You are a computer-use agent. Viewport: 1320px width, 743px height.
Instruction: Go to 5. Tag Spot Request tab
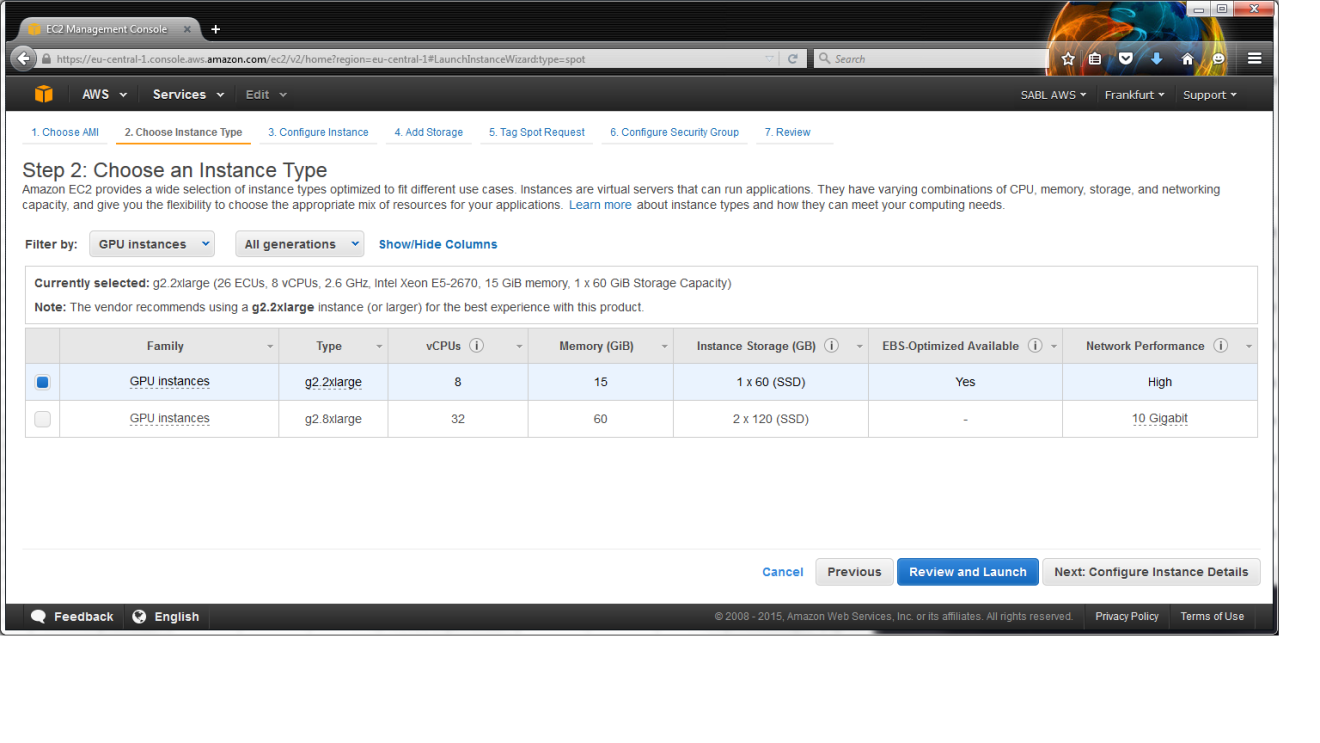coord(537,132)
